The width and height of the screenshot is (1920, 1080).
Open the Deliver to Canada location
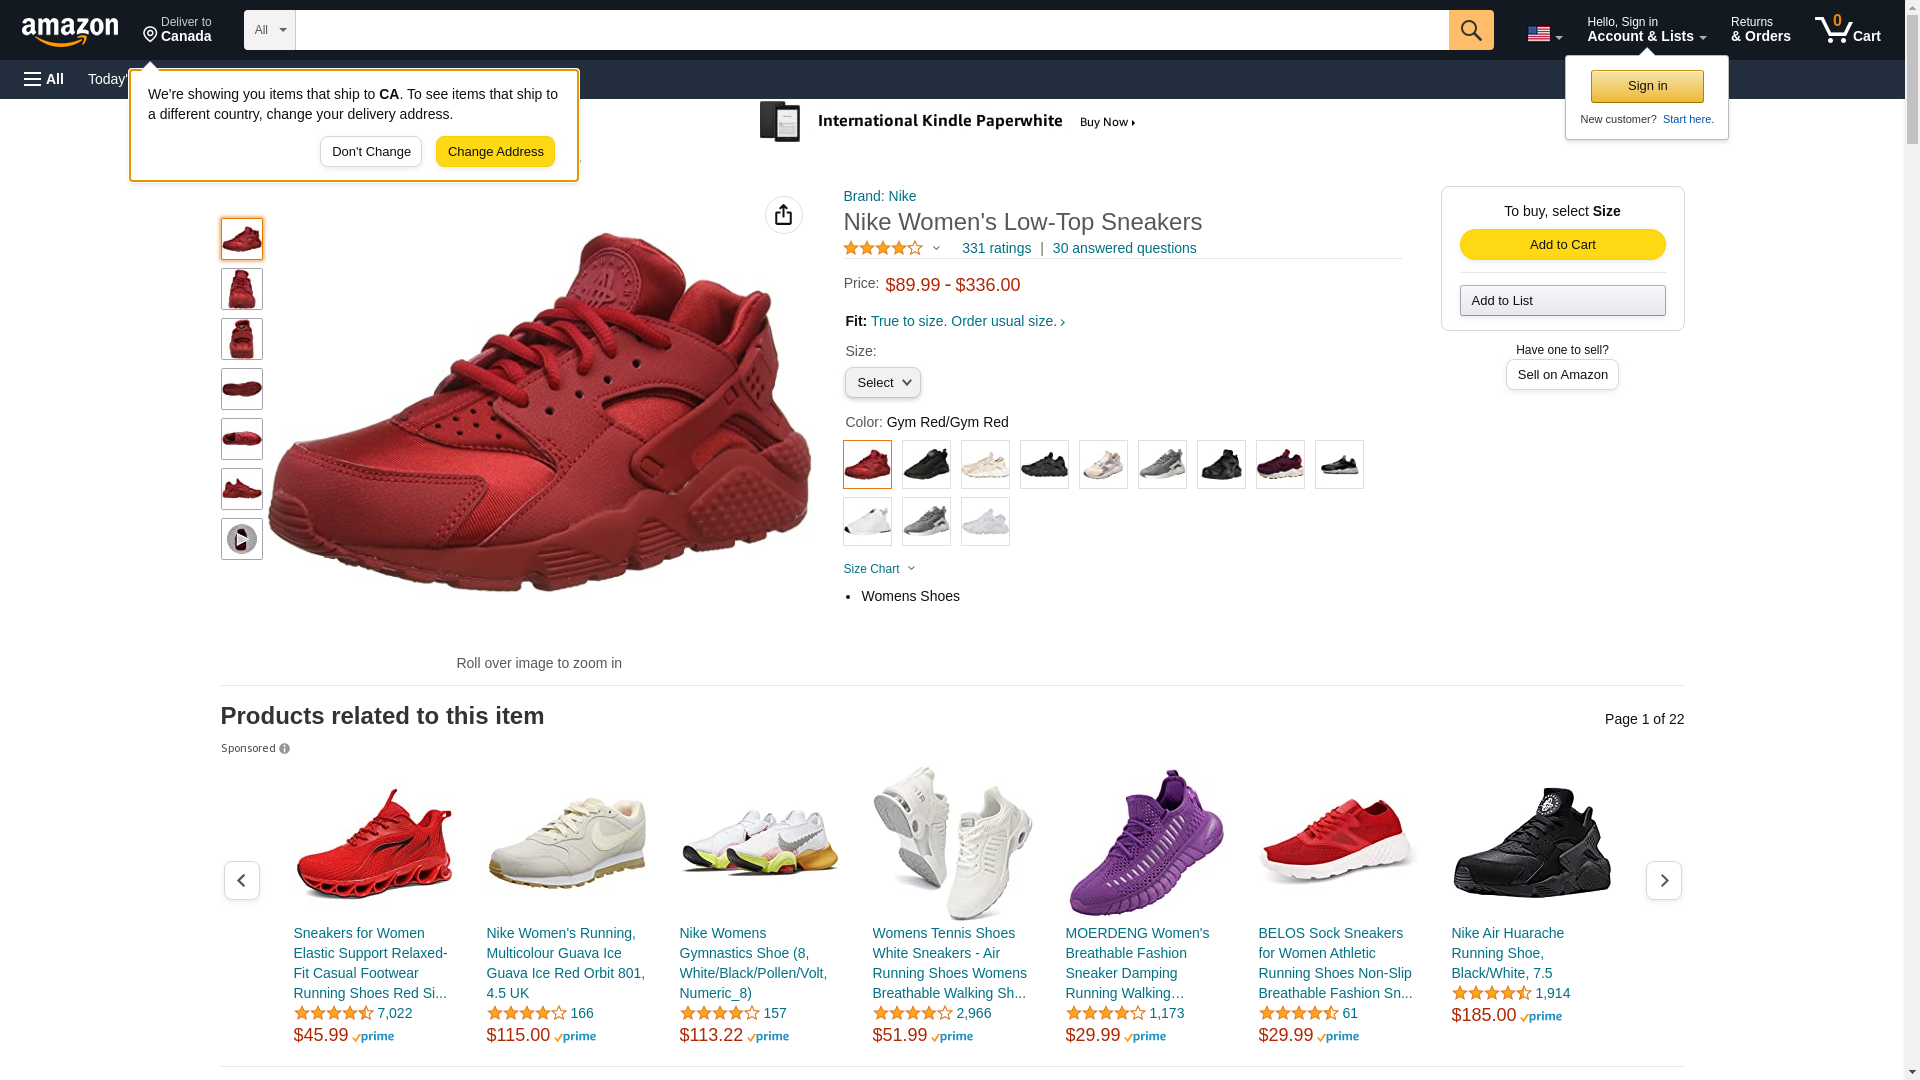[x=177, y=30]
